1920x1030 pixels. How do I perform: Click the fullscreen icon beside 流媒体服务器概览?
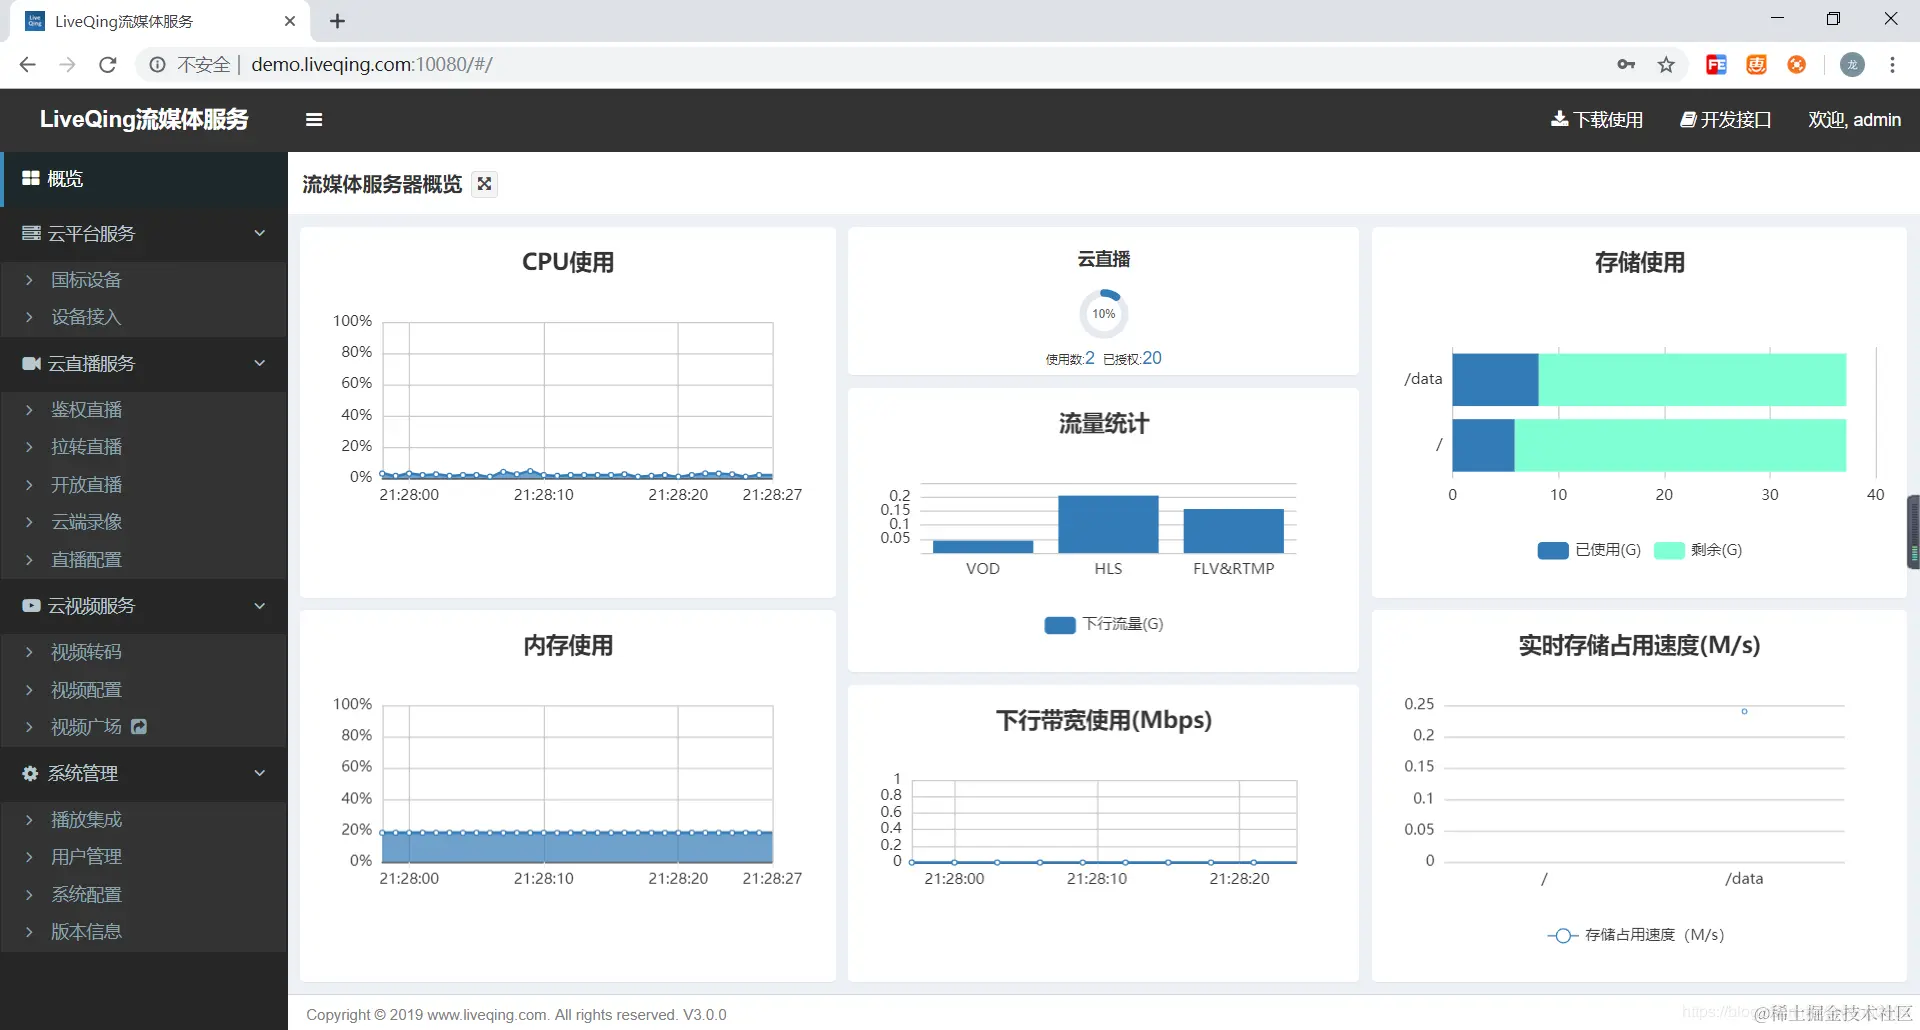(485, 184)
